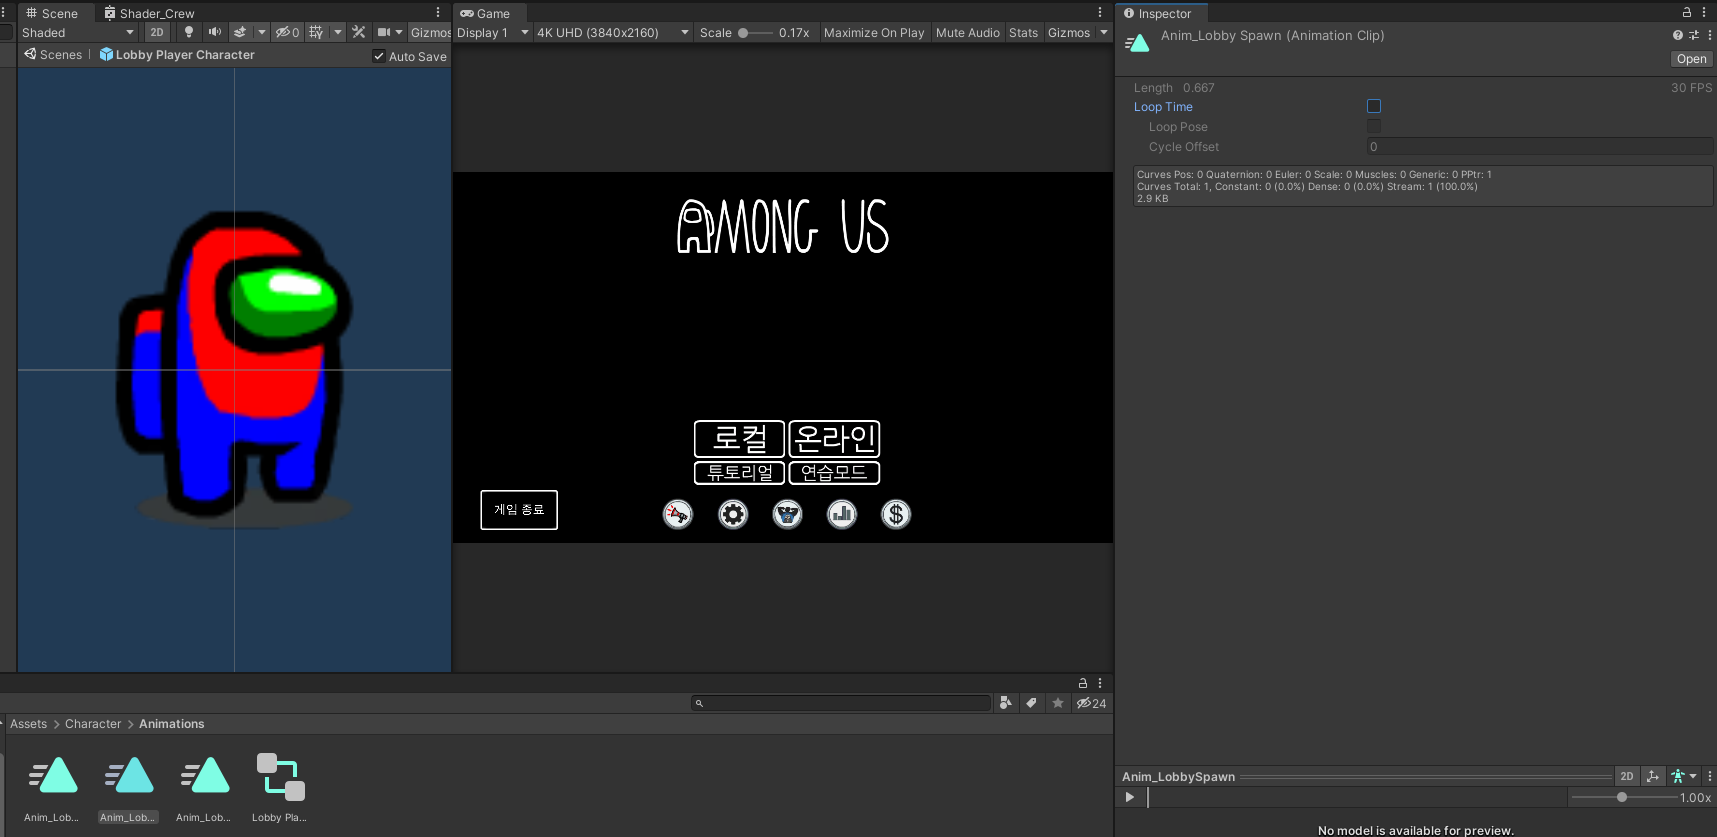Play the animation clip preview
Screen dimensions: 1717x837
pyautogui.click(x=1130, y=797)
